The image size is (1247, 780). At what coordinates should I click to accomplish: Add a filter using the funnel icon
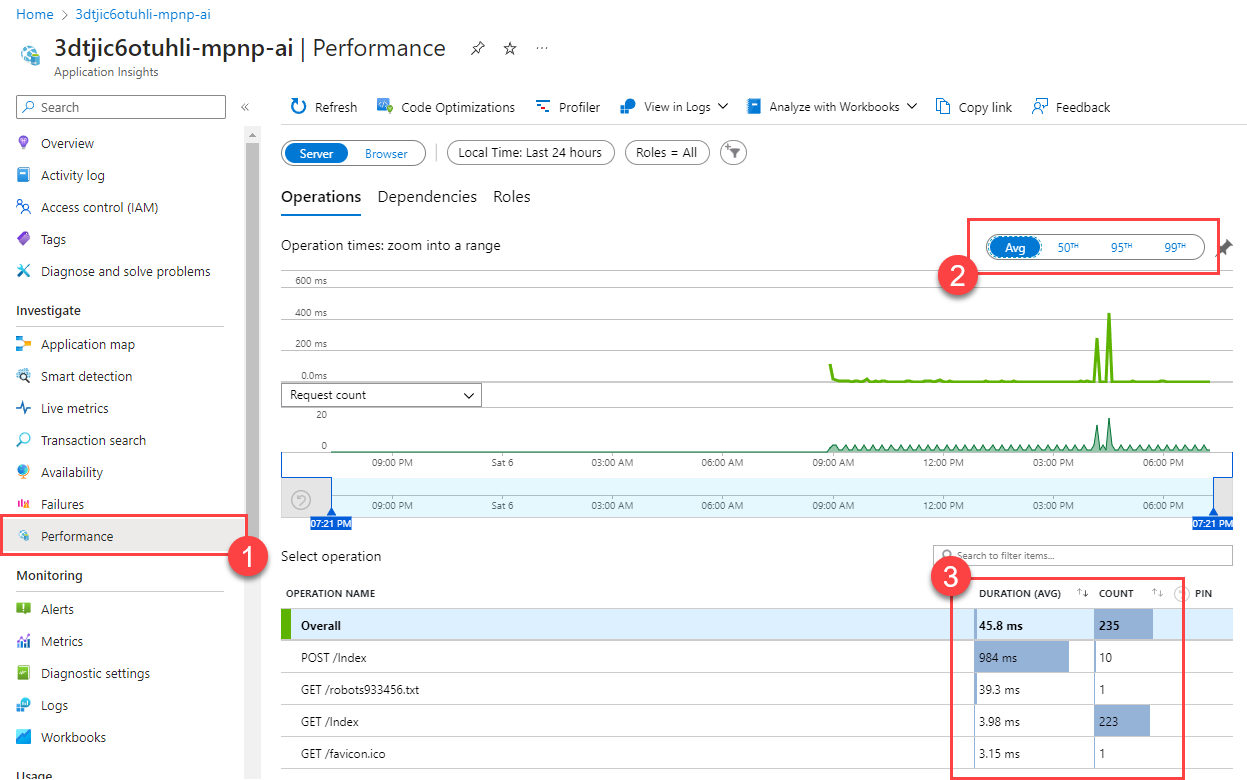tap(733, 153)
